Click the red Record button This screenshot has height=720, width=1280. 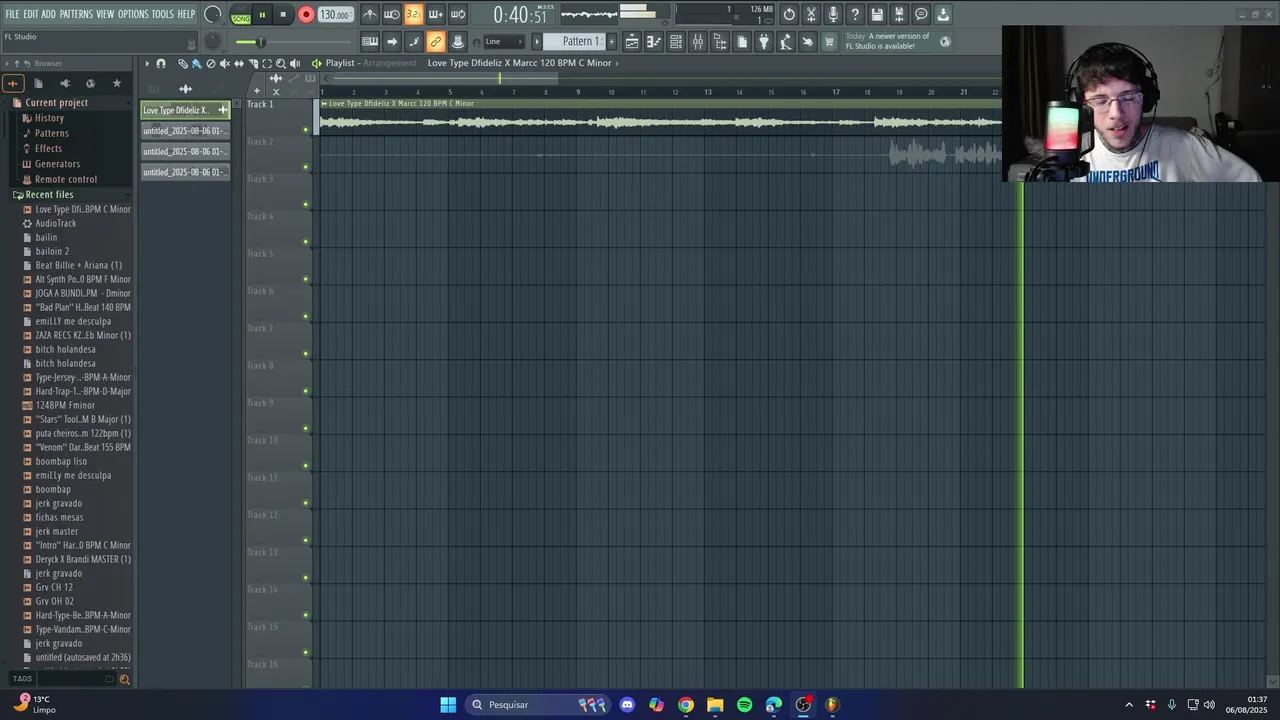(x=306, y=15)
